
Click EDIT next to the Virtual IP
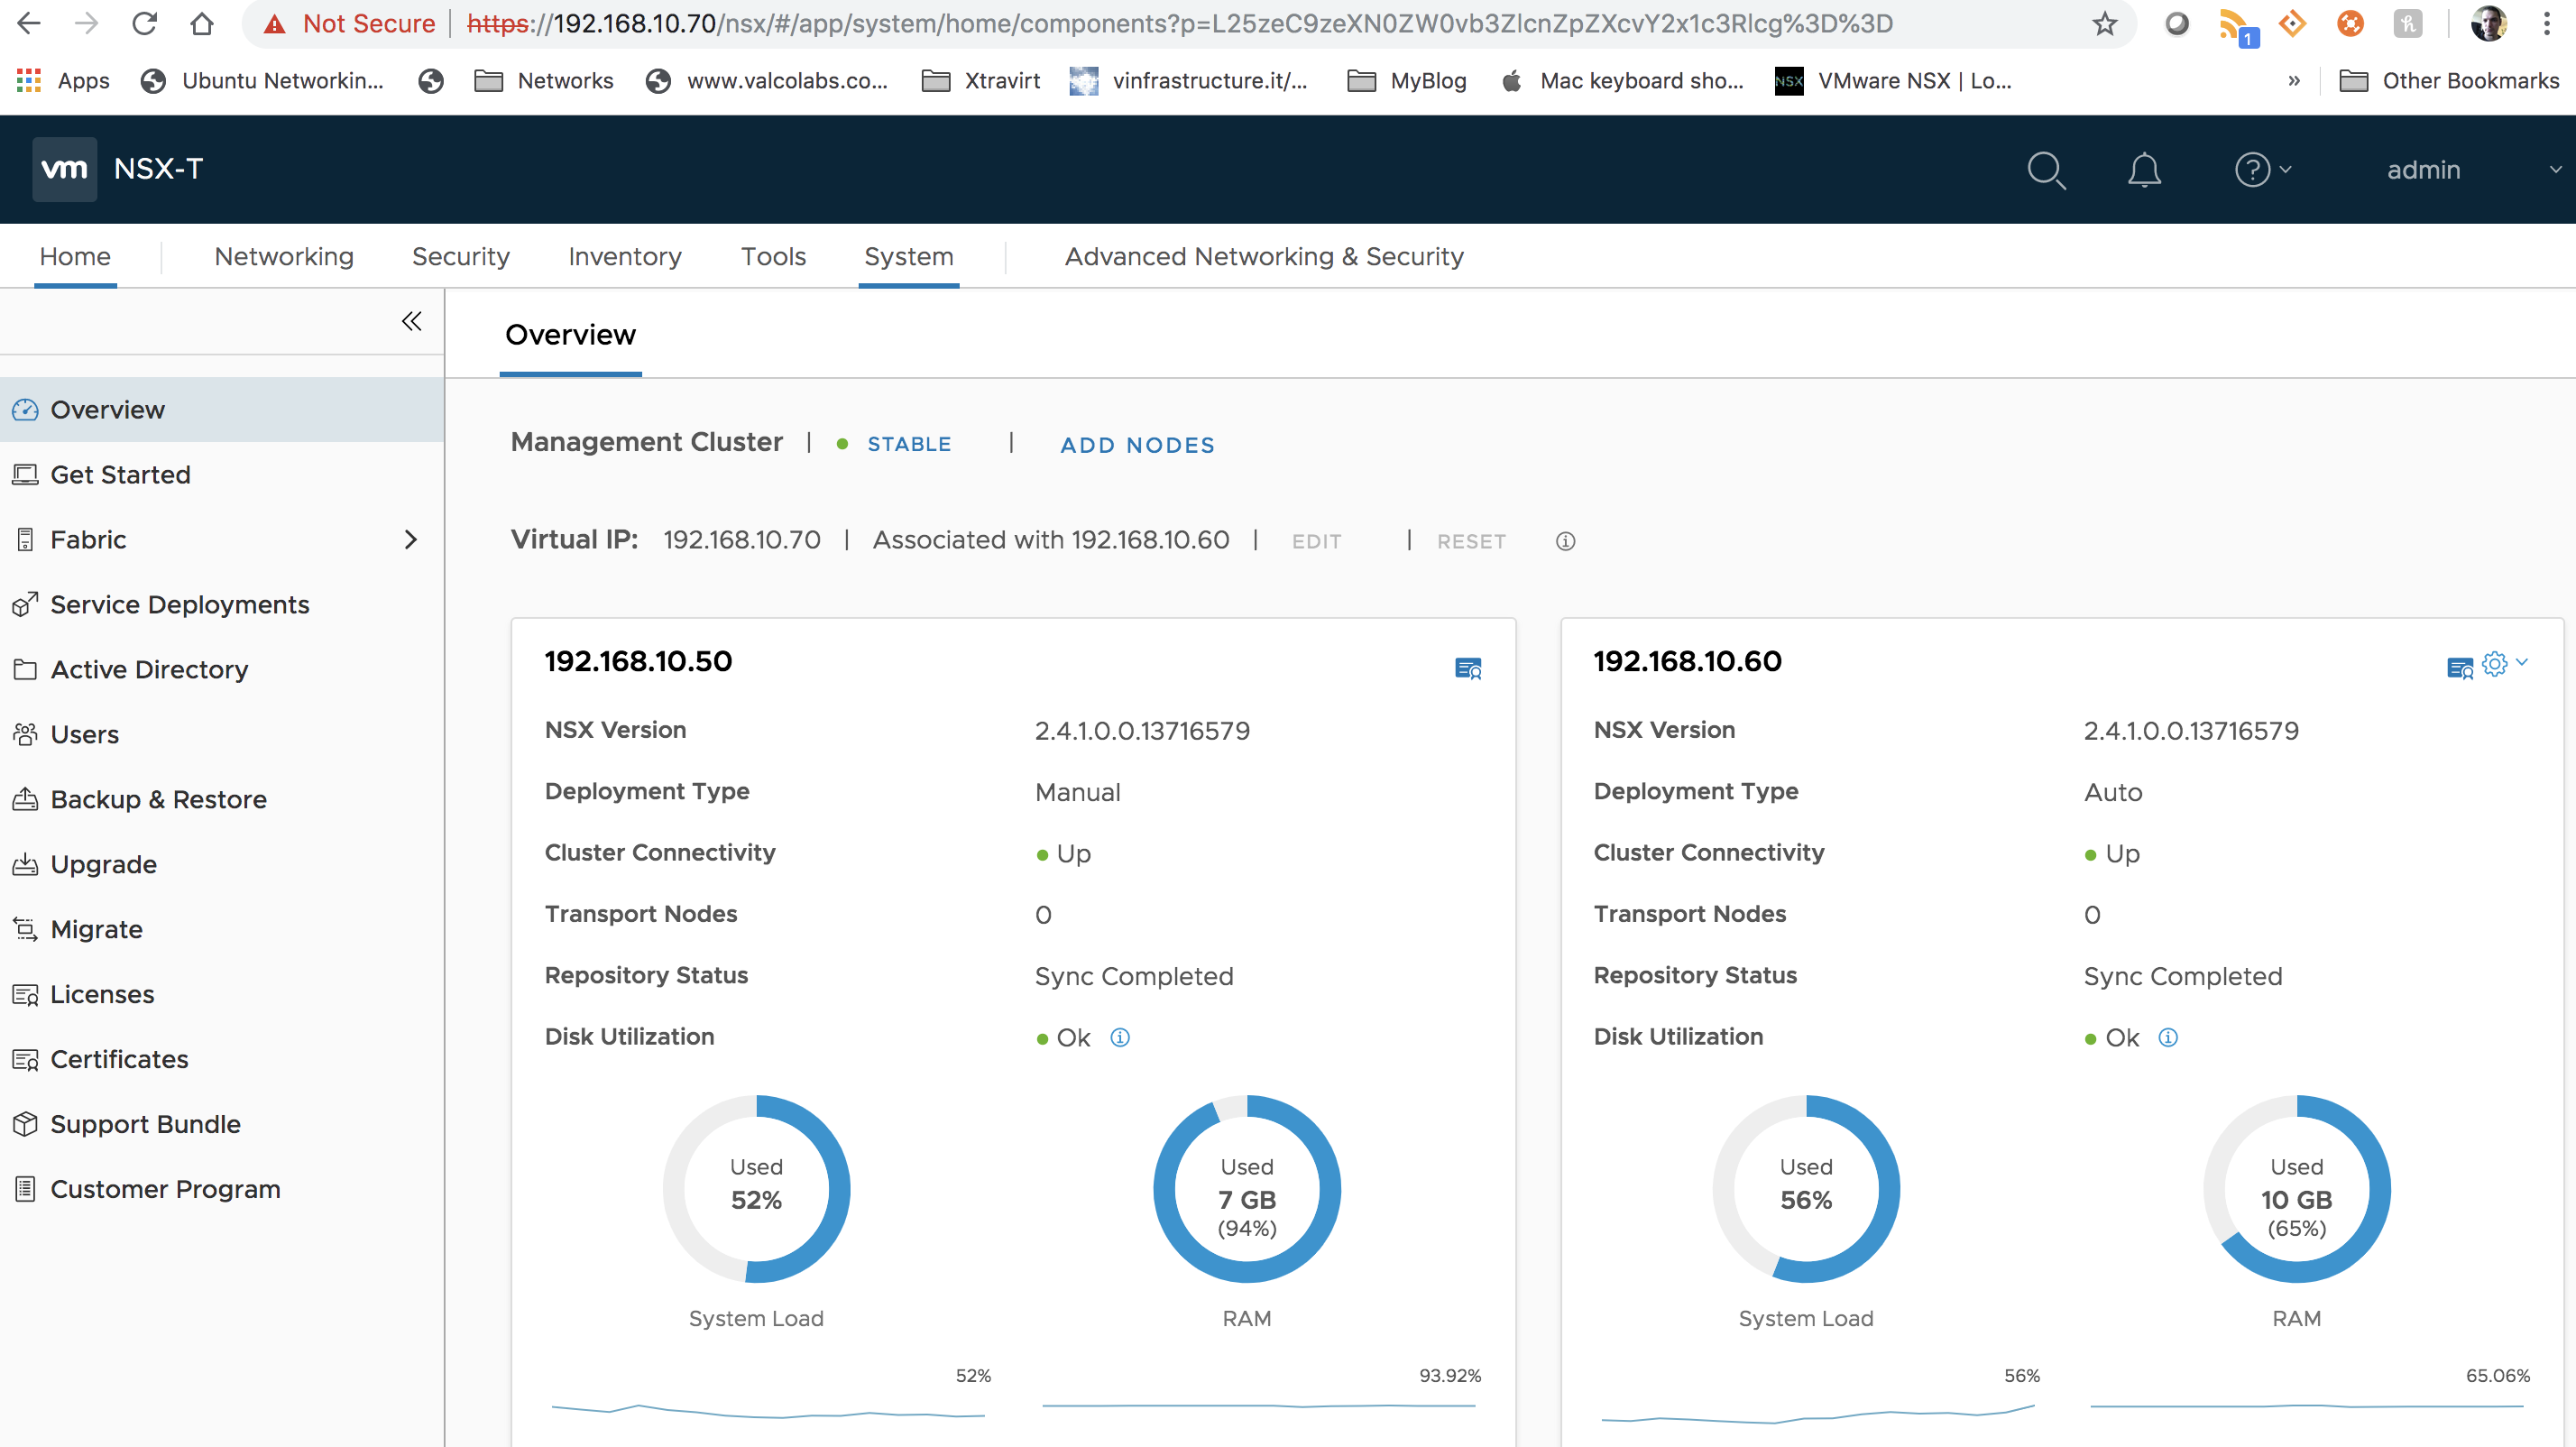click(1316, 541)
